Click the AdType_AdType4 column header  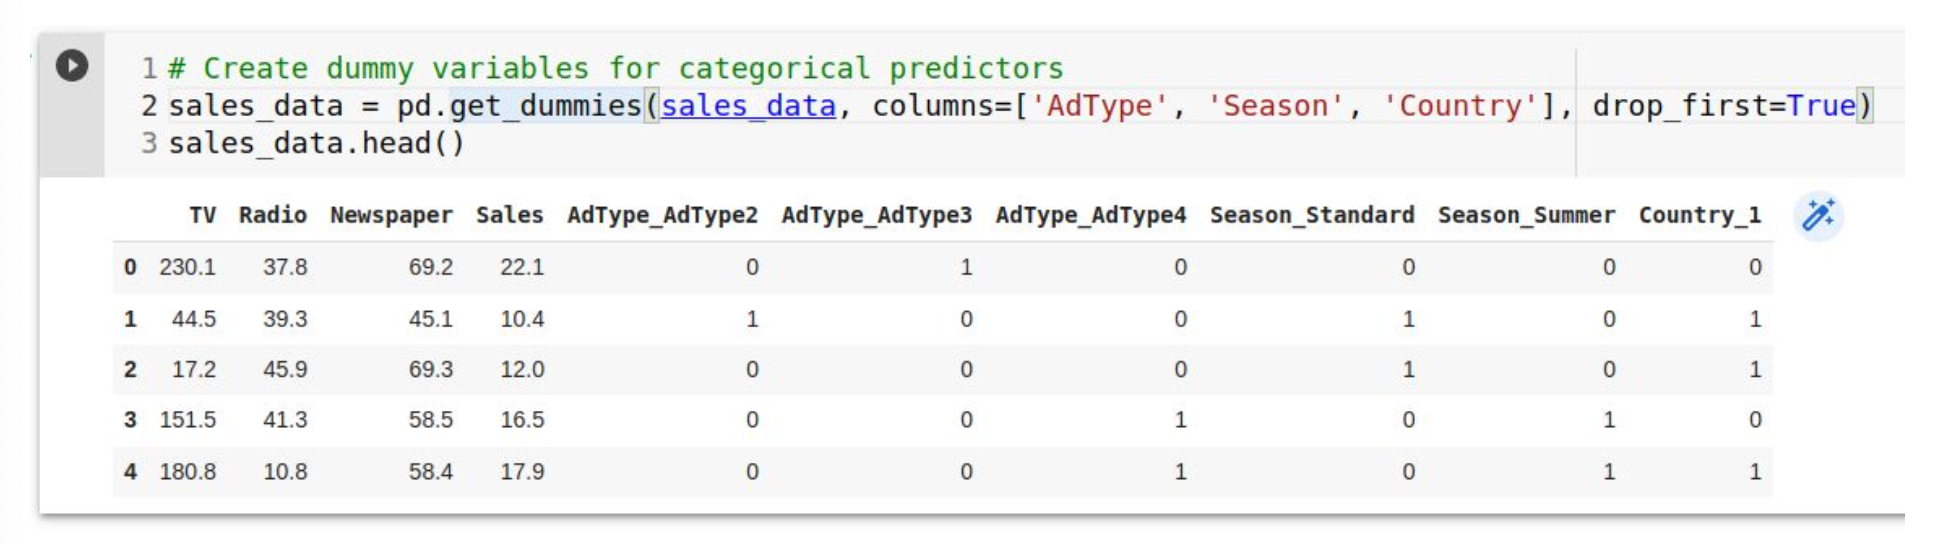[x=1090, y=216]
